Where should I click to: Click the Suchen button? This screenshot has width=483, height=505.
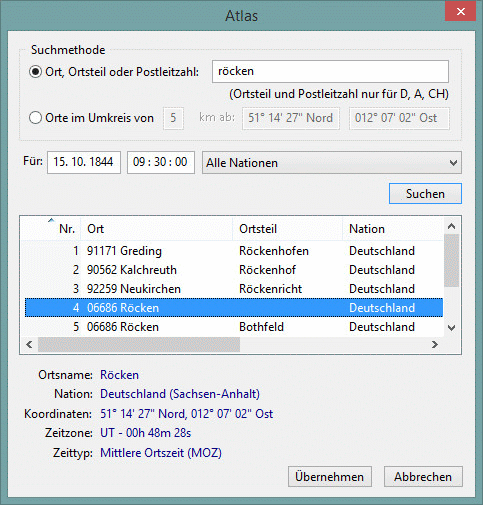point(425,194)
